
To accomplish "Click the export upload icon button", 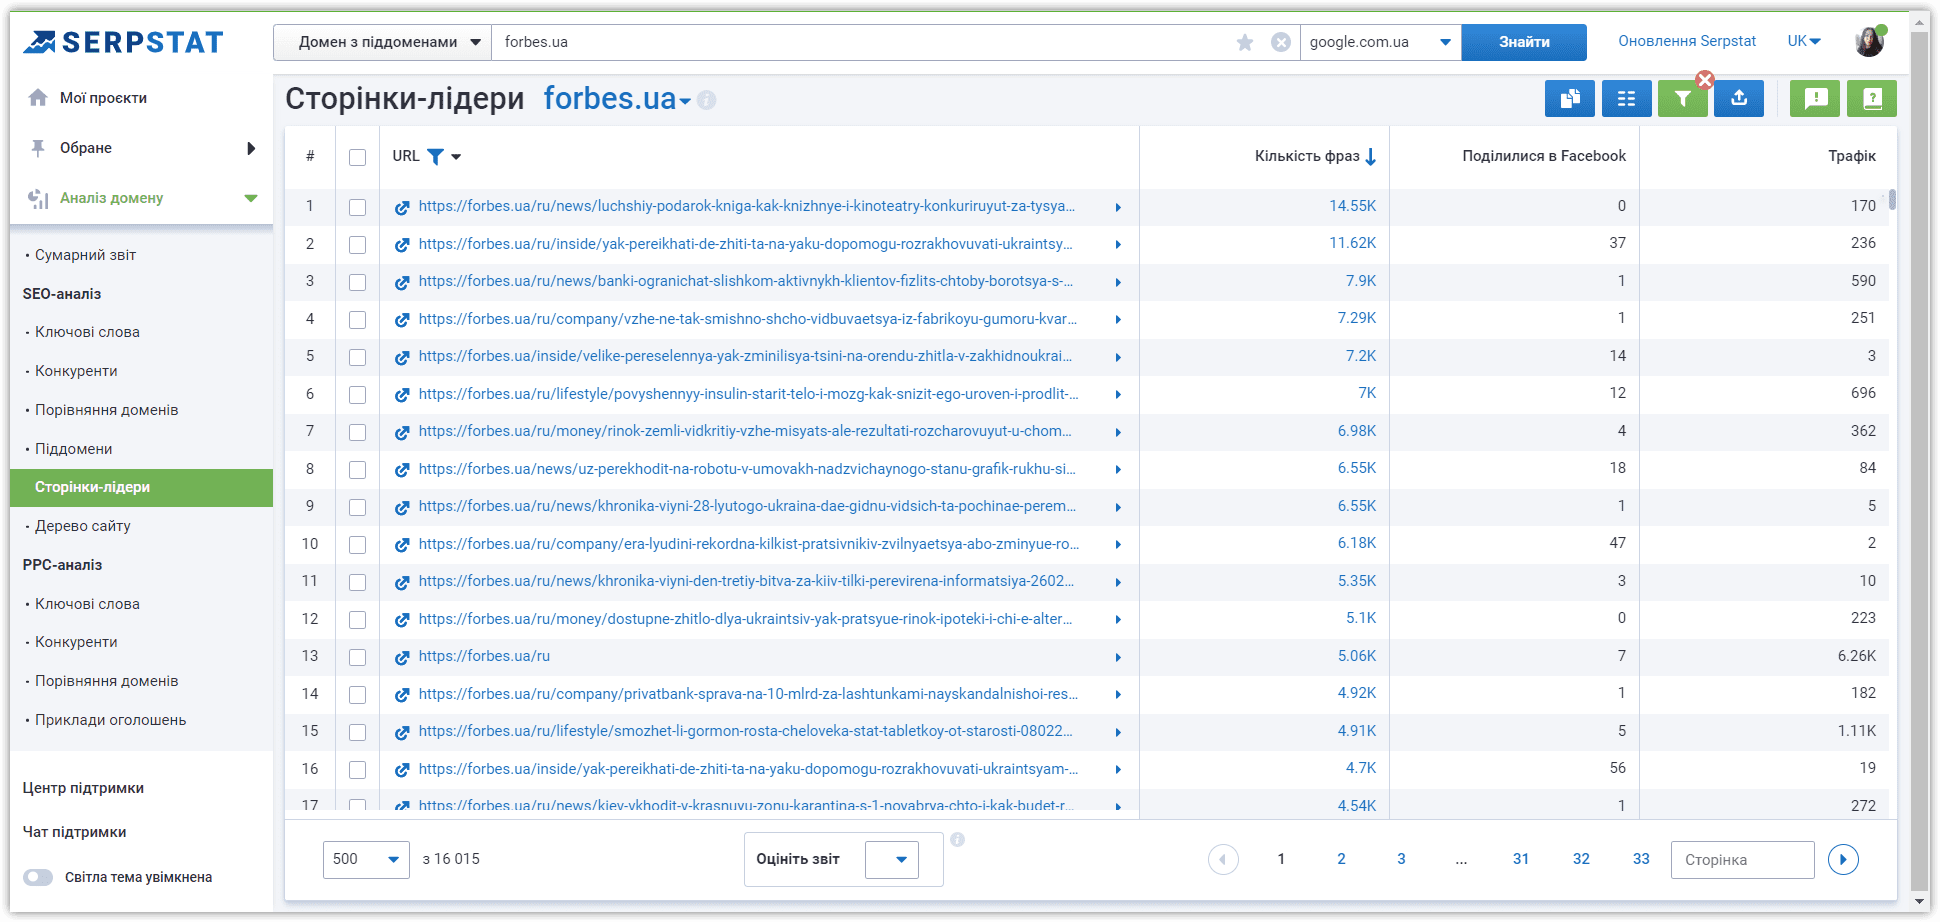I will [x=1739, y=98].
